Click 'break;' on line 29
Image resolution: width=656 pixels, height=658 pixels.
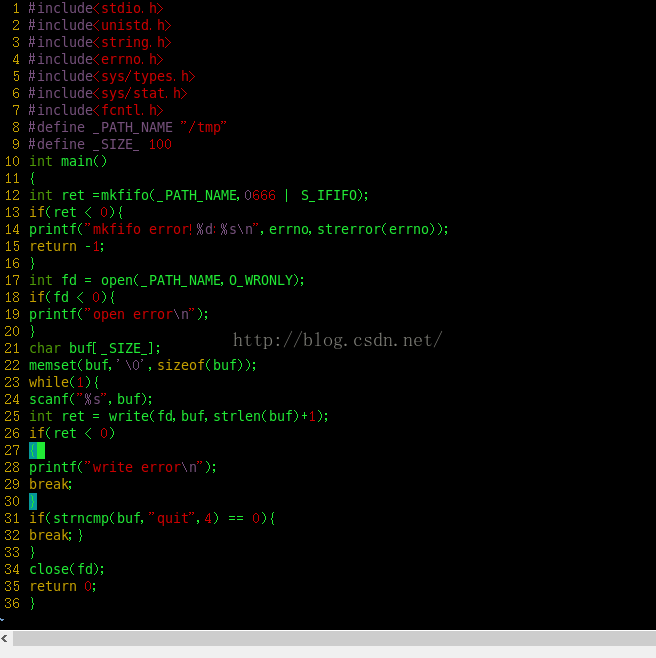click(51, 484)
